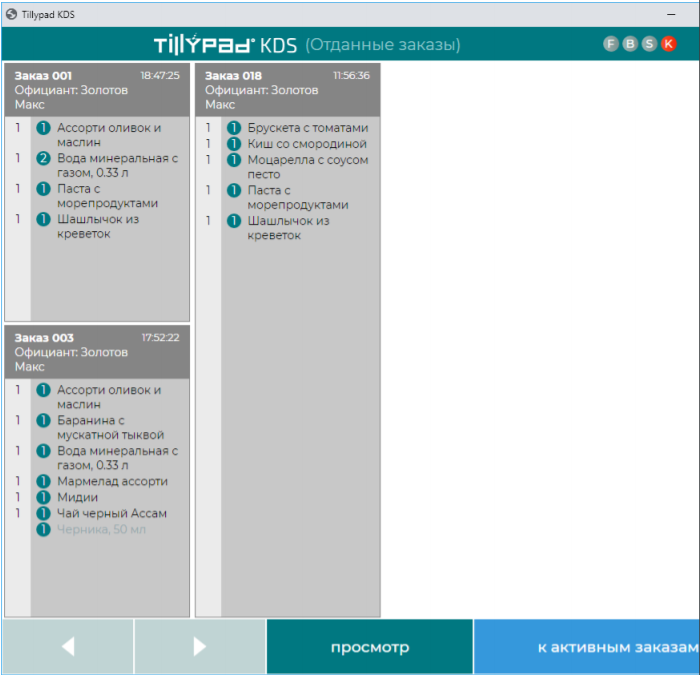The image size is (700, 675).
Task: Click the F status circle in header
Action: coord(611,44)
